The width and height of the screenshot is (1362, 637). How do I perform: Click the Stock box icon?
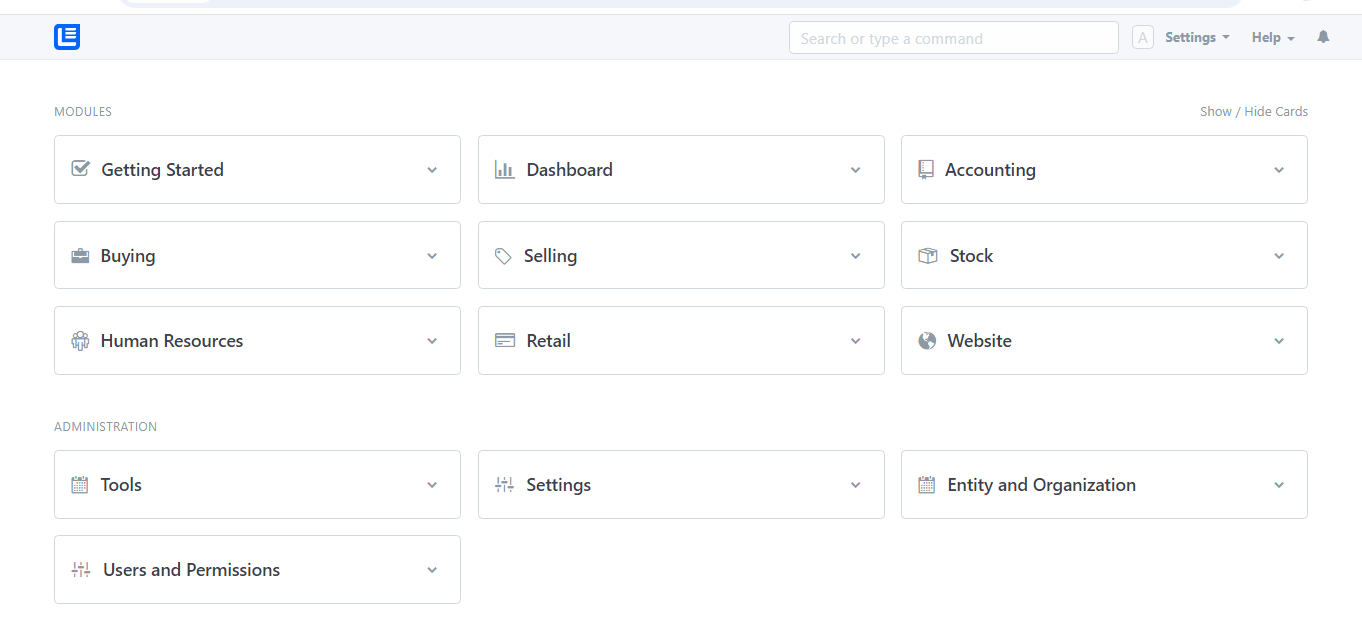click(x=928, y=255)
